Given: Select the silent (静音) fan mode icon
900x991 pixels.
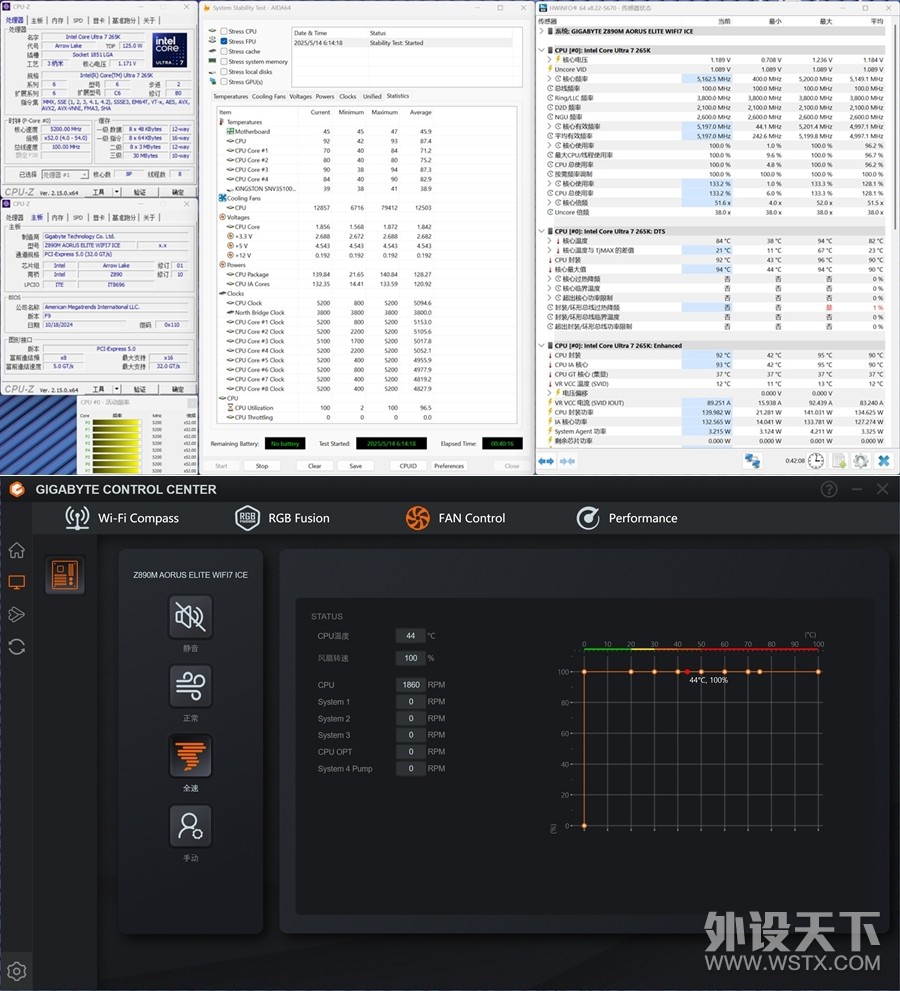Looking at the screenshot, I should pyautogui.click(x=190, y=618).
